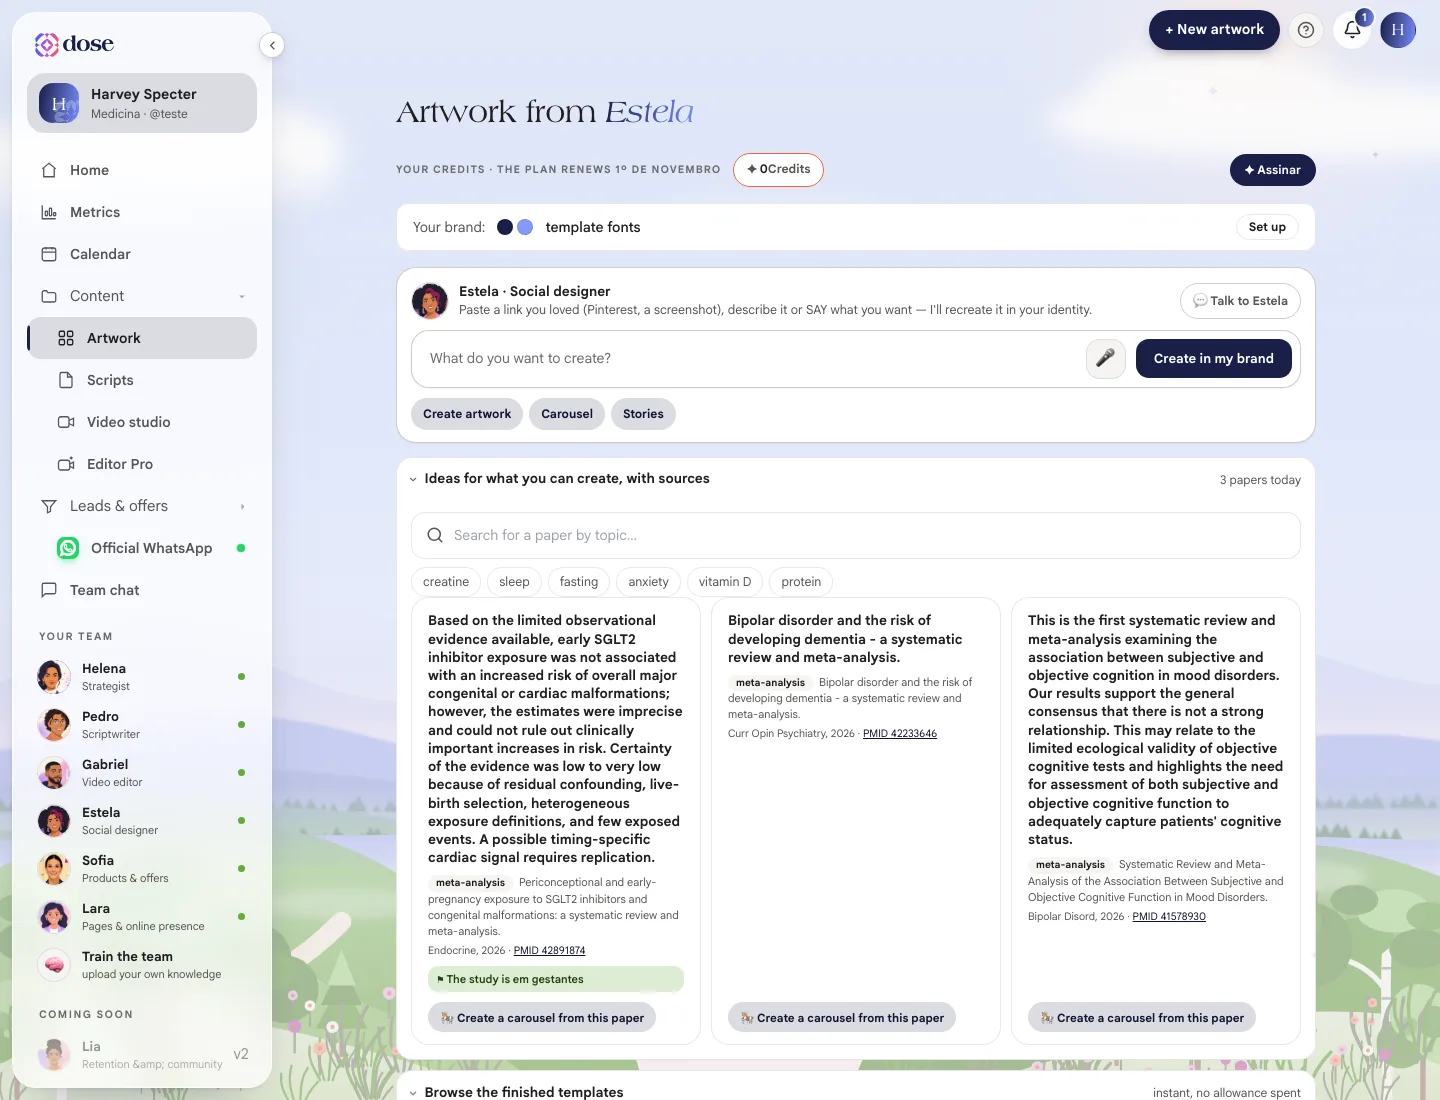Focus the Search for a paper by topic field
Image resolution: width=1440 pixels, height=1100 pixels.
coord(856,535)
